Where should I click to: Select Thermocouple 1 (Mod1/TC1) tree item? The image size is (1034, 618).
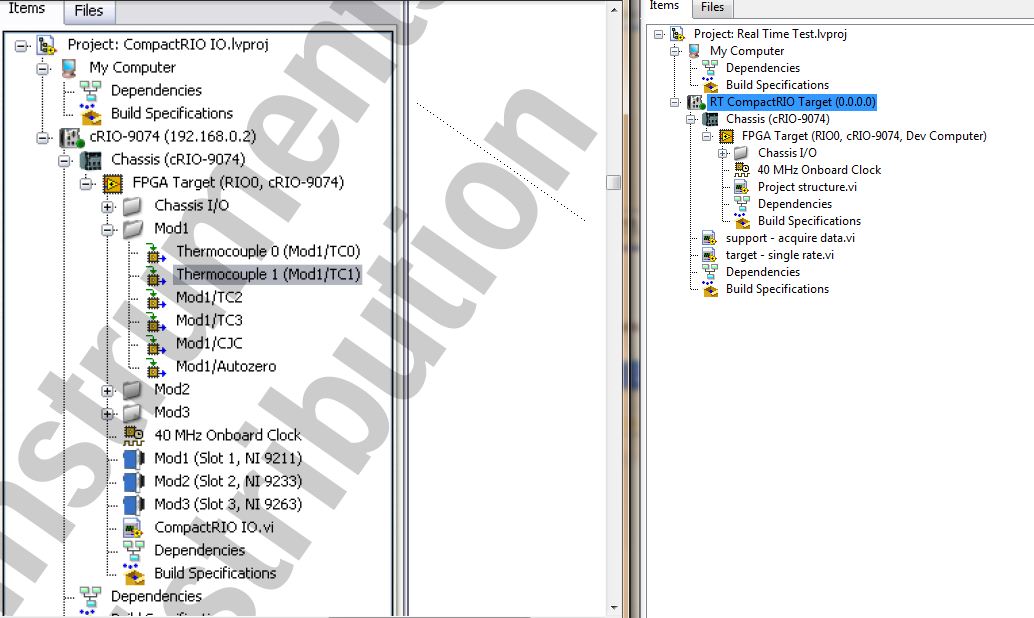pyautogui.click(x=268, y=274)
